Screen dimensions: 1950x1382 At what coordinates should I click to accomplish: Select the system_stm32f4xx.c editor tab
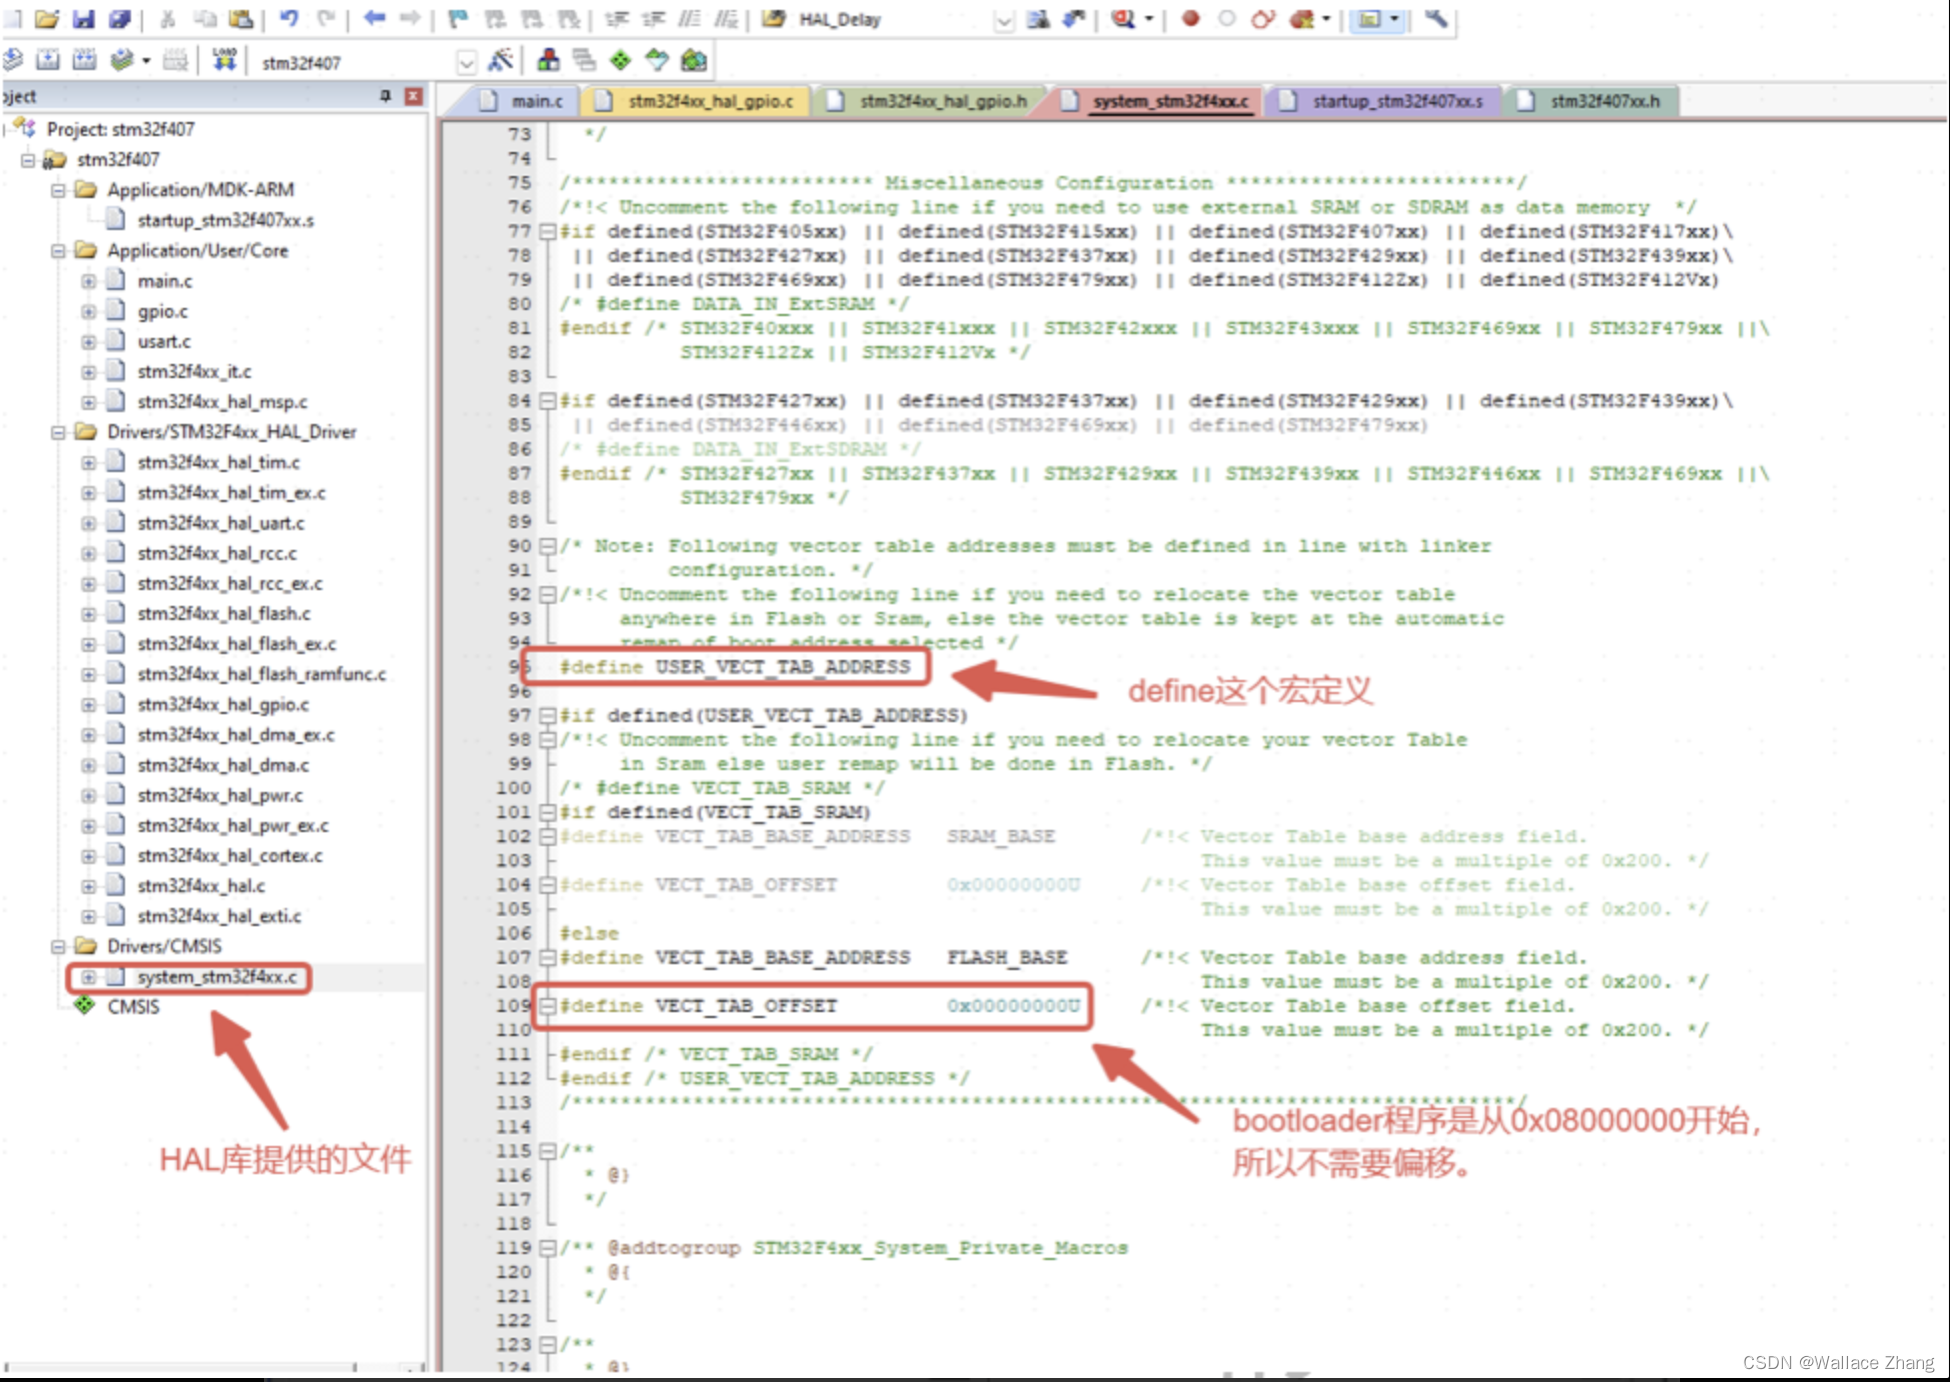(1156, 101)
